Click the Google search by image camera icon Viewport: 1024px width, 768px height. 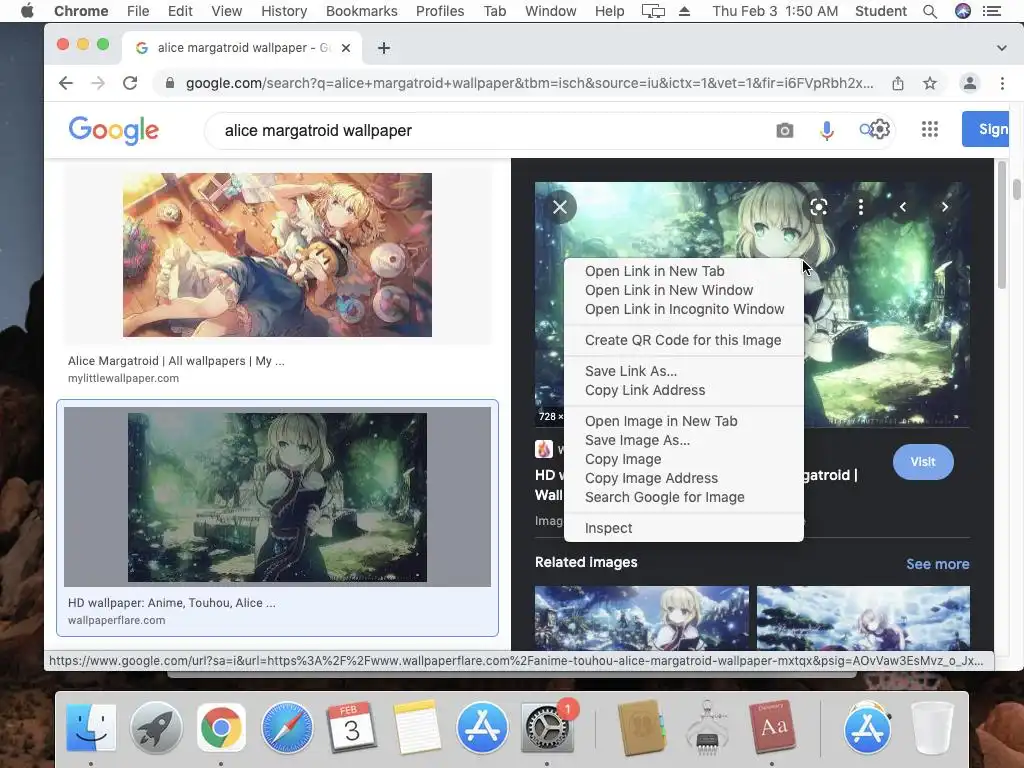point(784,131)
